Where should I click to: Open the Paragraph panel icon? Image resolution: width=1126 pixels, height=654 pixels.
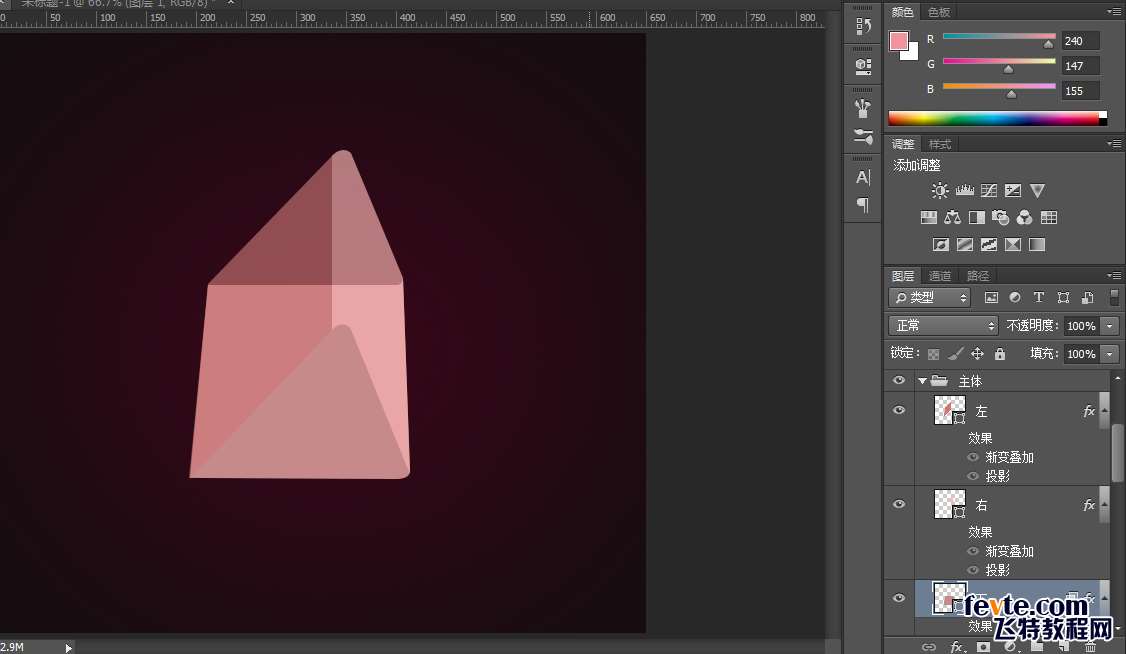point(863,205)
